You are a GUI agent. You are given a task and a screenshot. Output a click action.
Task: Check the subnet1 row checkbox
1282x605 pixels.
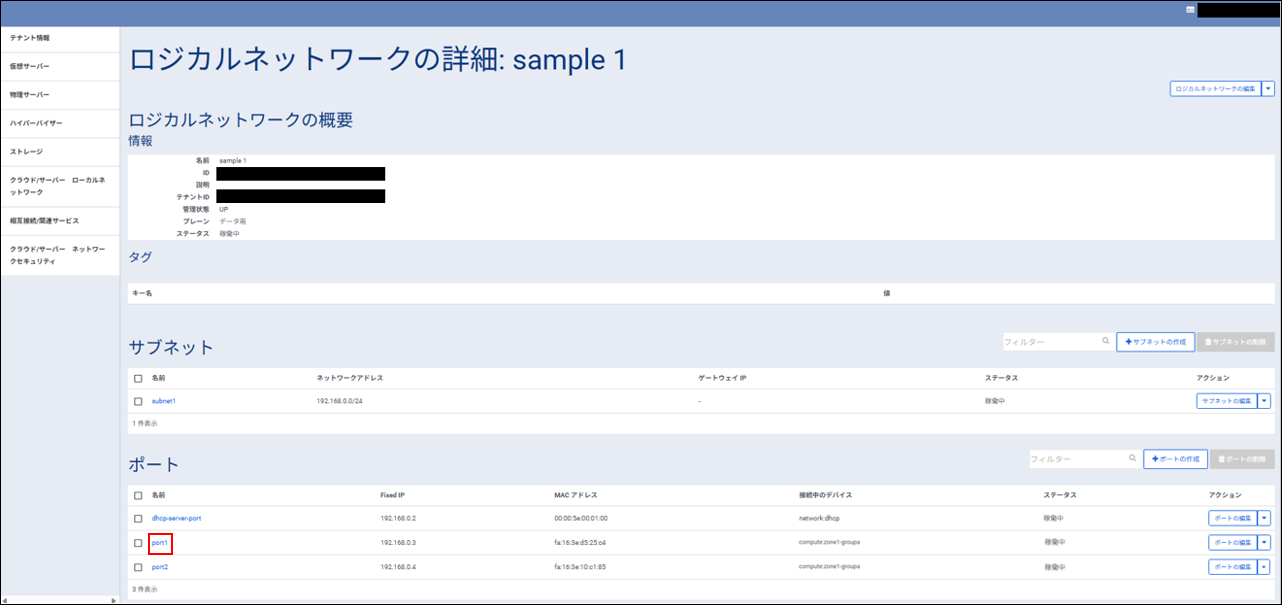(x=138, y=401)
